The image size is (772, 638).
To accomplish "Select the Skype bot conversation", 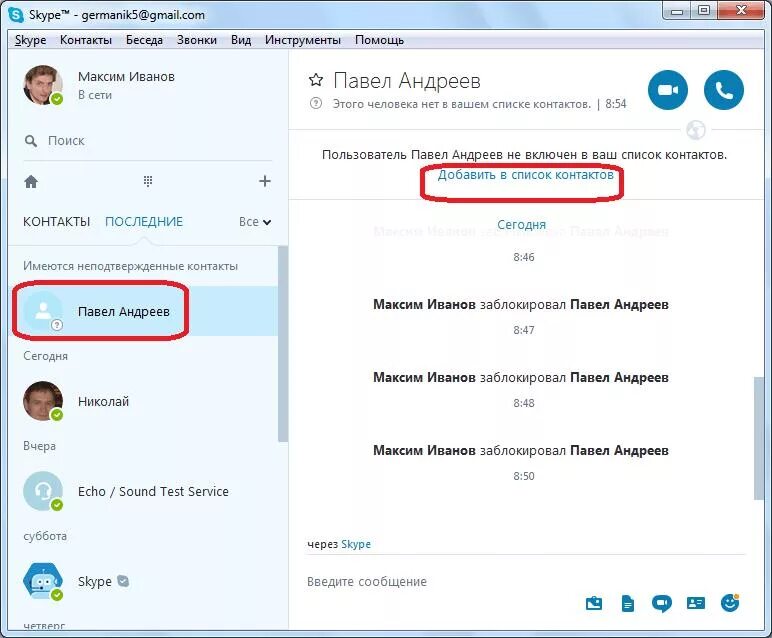I will point(143,581).
